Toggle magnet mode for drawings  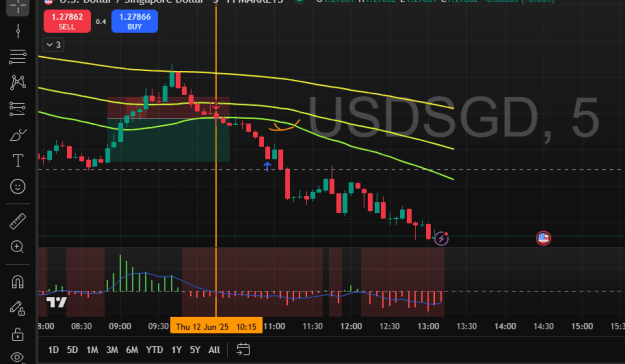click(x=18, y=281)
